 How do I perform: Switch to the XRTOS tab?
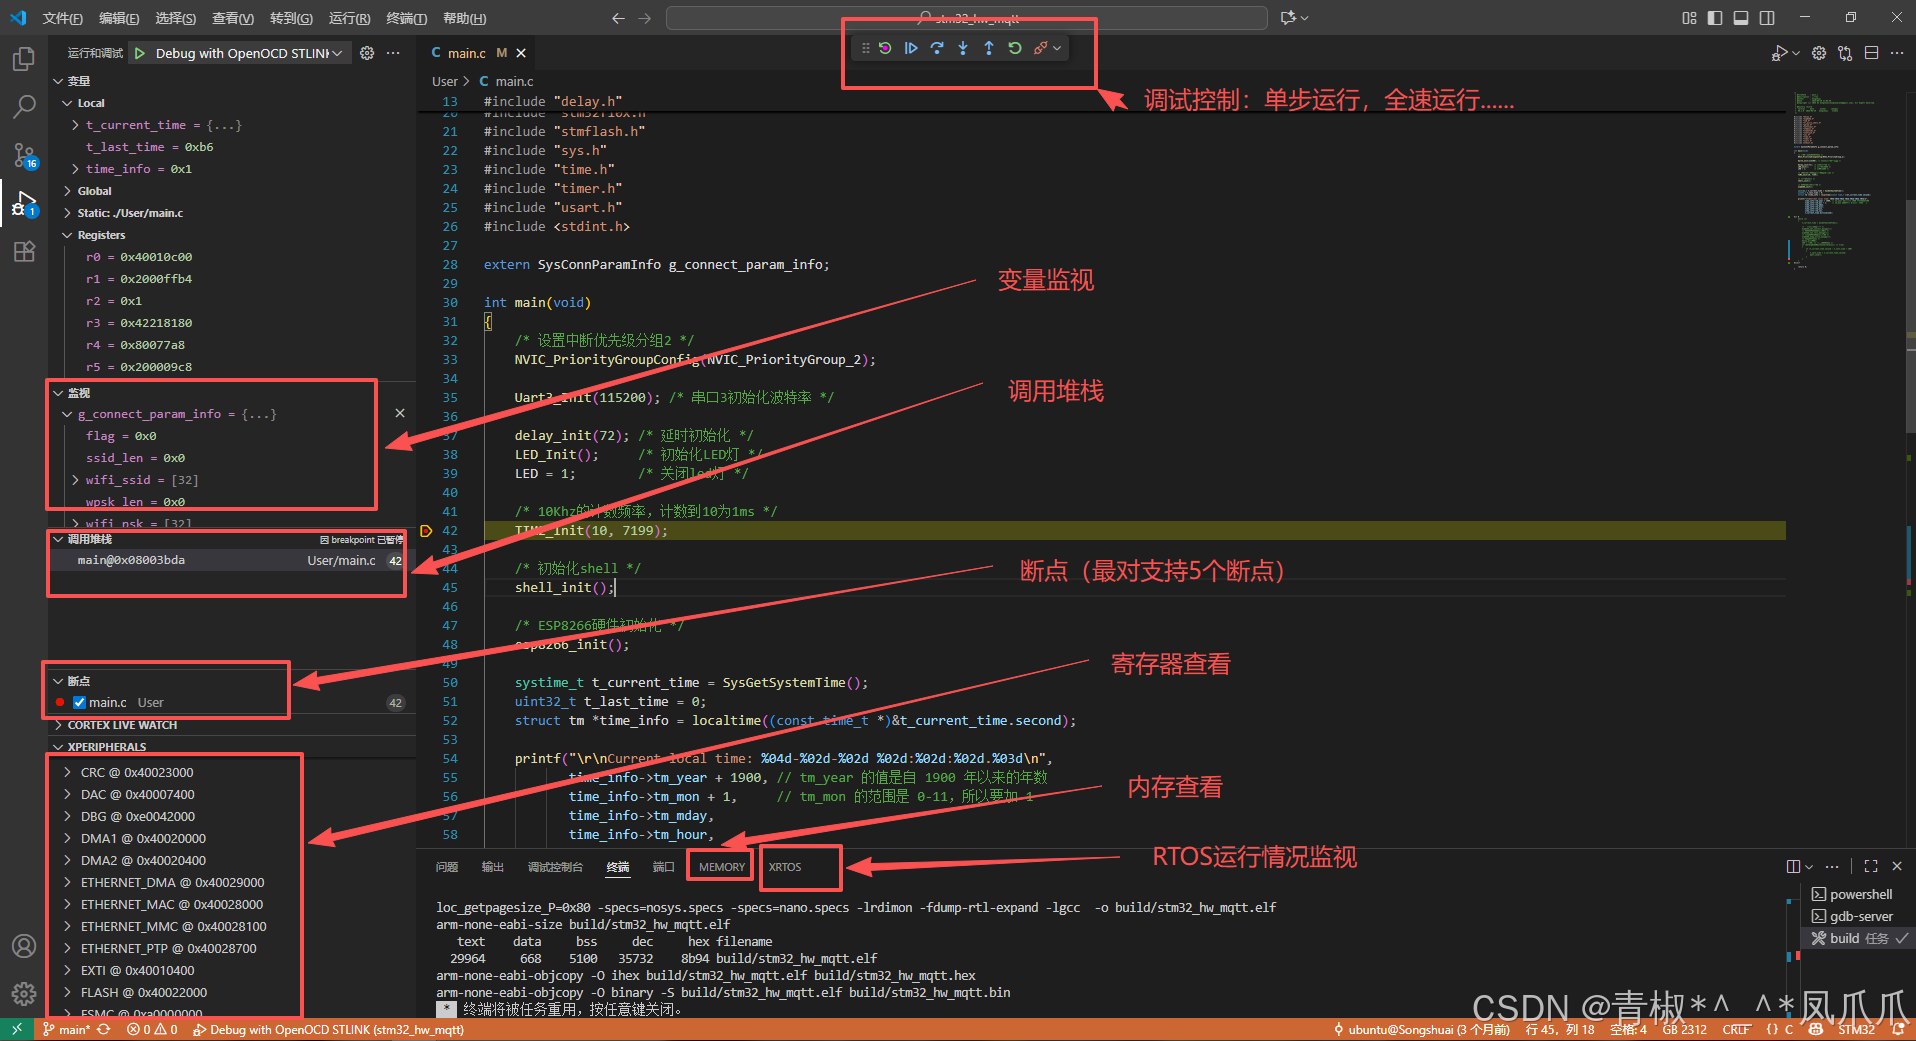click(799, 866)
